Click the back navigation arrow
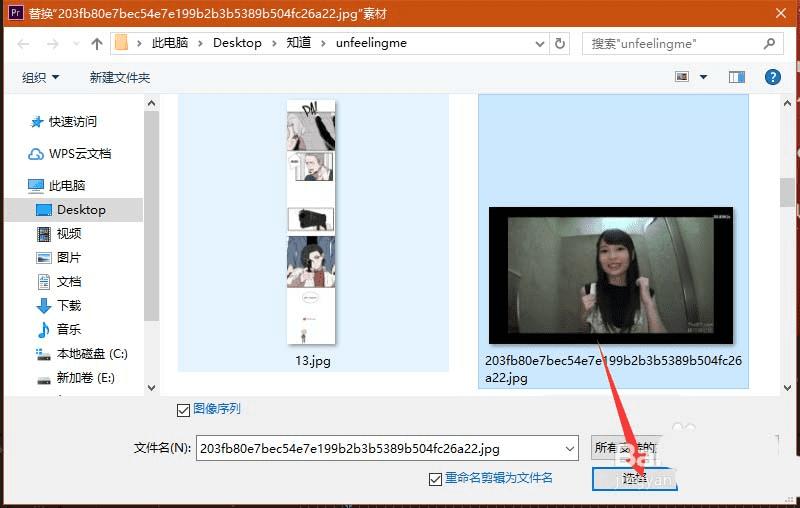This screenshot has width=800, height=508. coord(23,44)
